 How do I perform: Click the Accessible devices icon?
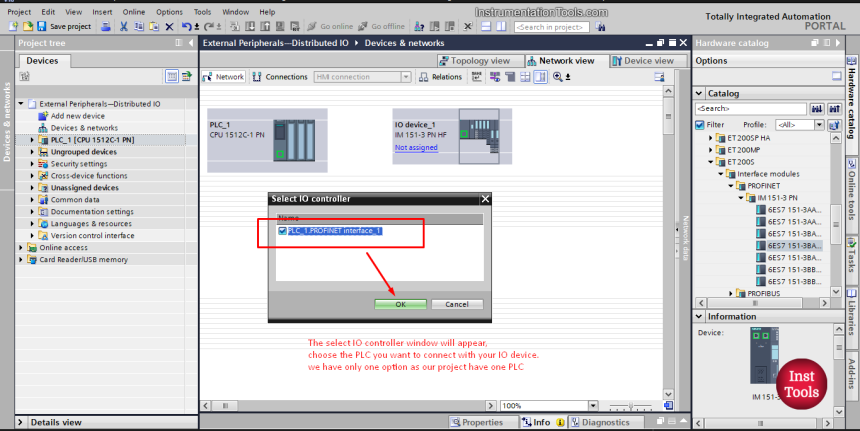[419, 26]
